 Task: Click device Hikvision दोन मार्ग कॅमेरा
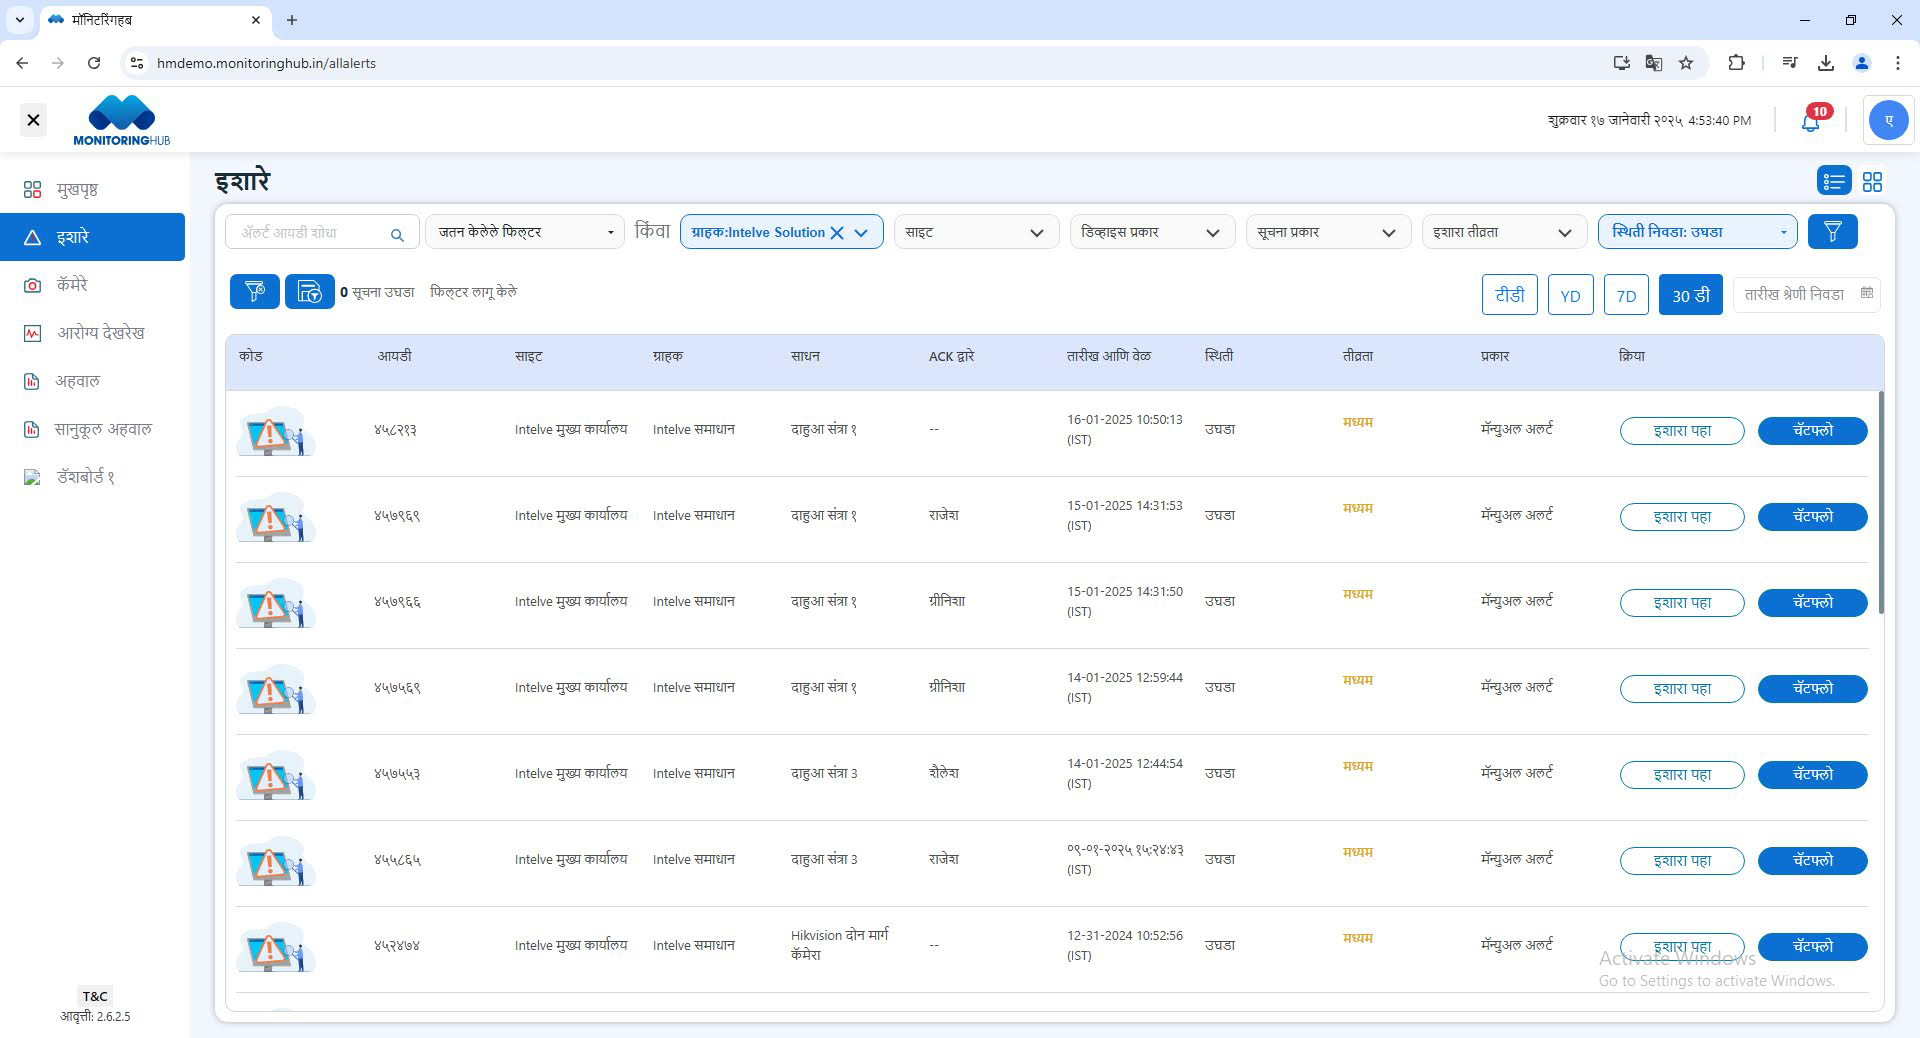(839, 945)
